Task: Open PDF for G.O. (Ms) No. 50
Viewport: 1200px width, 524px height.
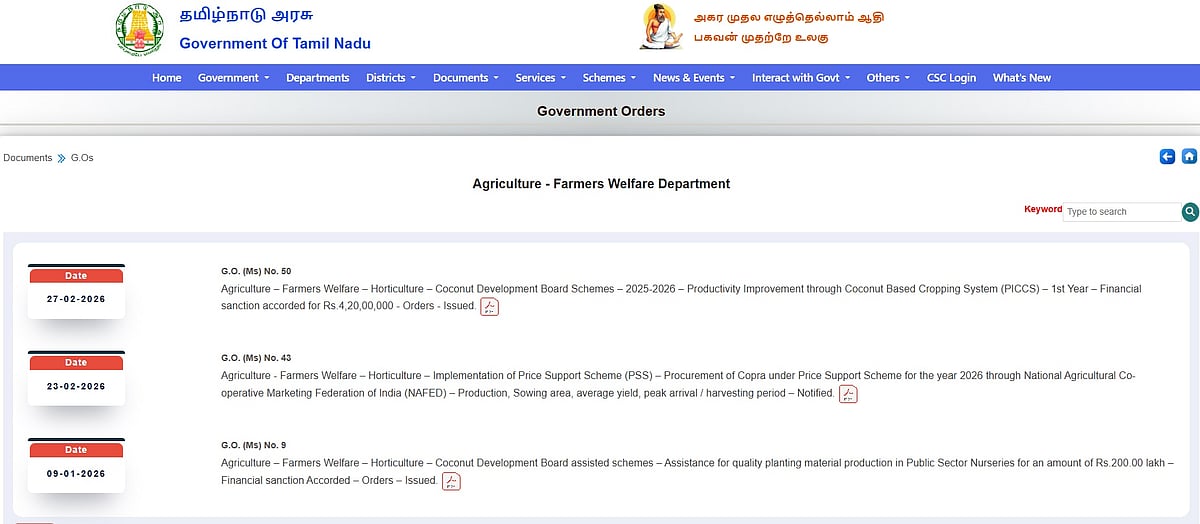Action: click(x=489, y=306)
